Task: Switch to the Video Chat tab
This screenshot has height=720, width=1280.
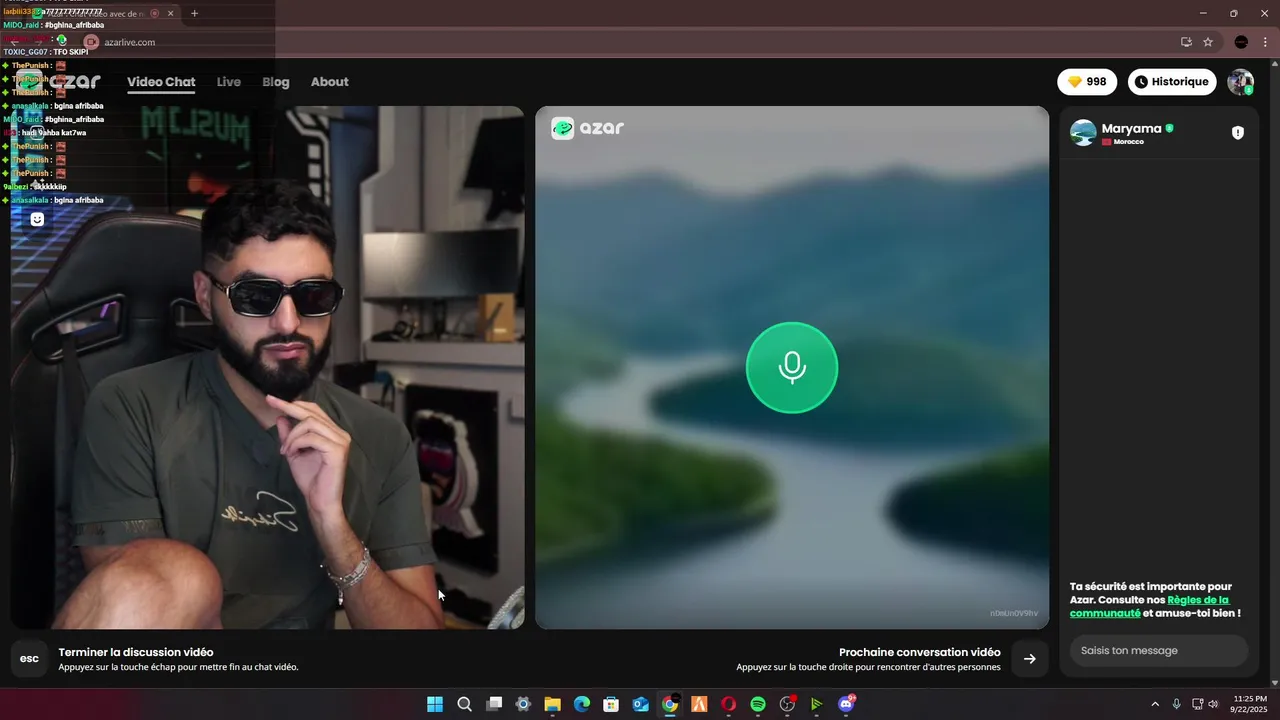Action: point(161,82)
